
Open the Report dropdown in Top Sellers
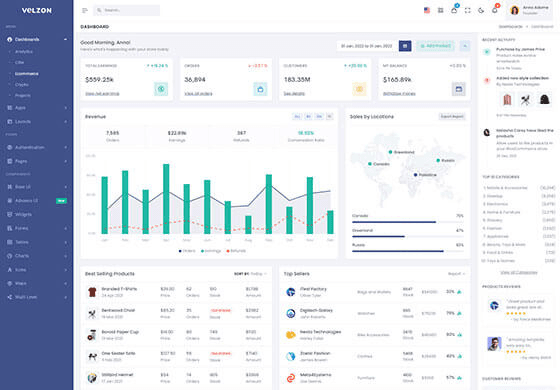[456, 274]
